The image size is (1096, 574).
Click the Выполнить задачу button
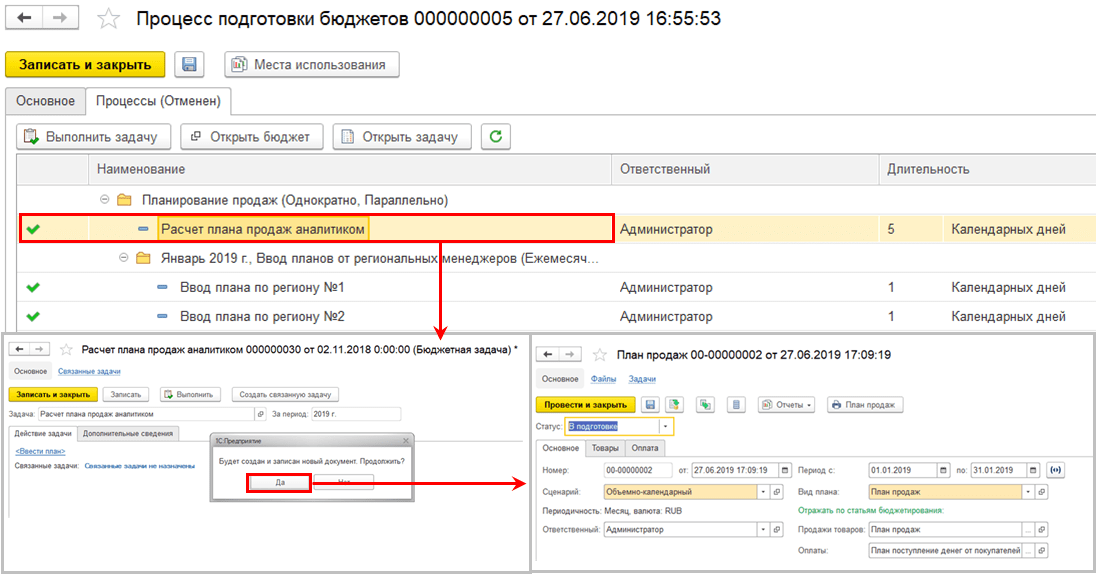pyautogui.click(x=94, y=136)
